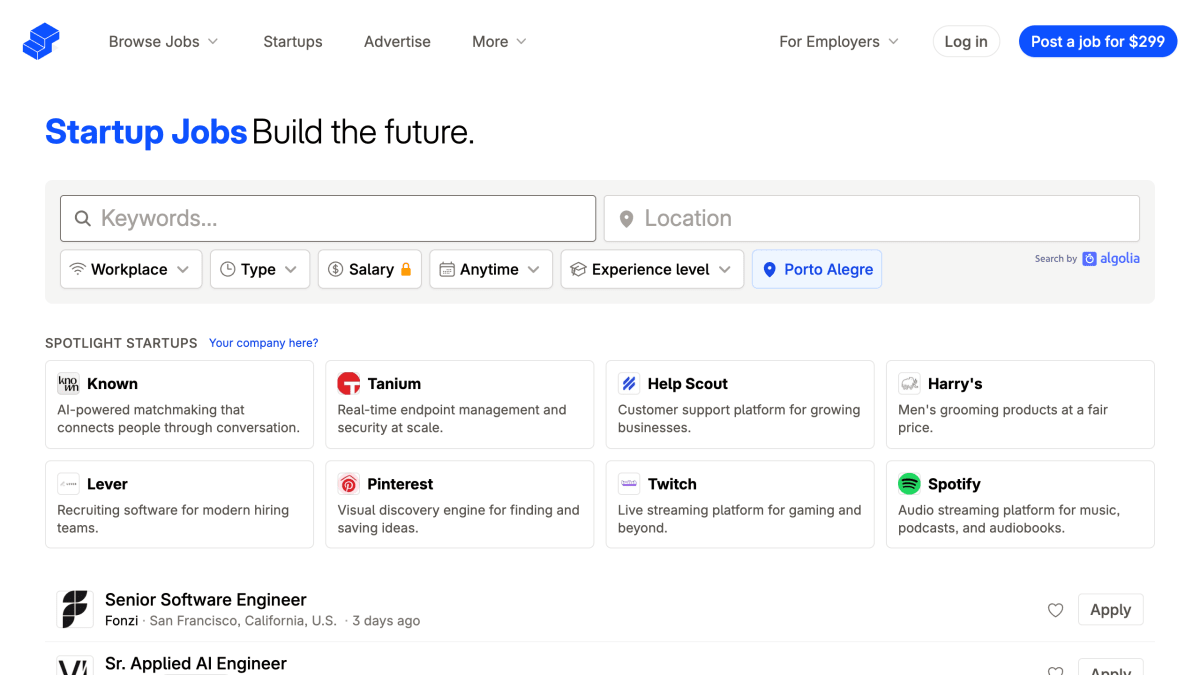Click the Twitch logo icon
The height and width of the screenshot is (675, 1200).
[x=629, y=484]
